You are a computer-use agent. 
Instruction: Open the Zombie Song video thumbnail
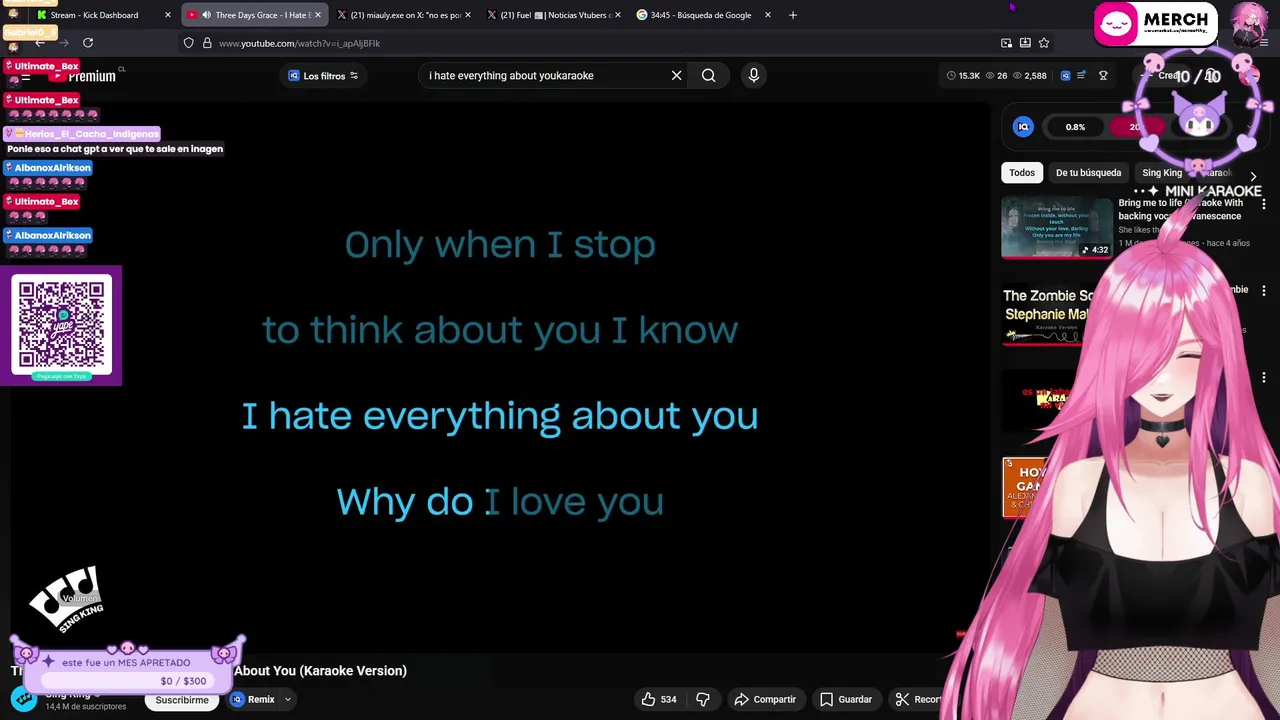point(1050,315)
